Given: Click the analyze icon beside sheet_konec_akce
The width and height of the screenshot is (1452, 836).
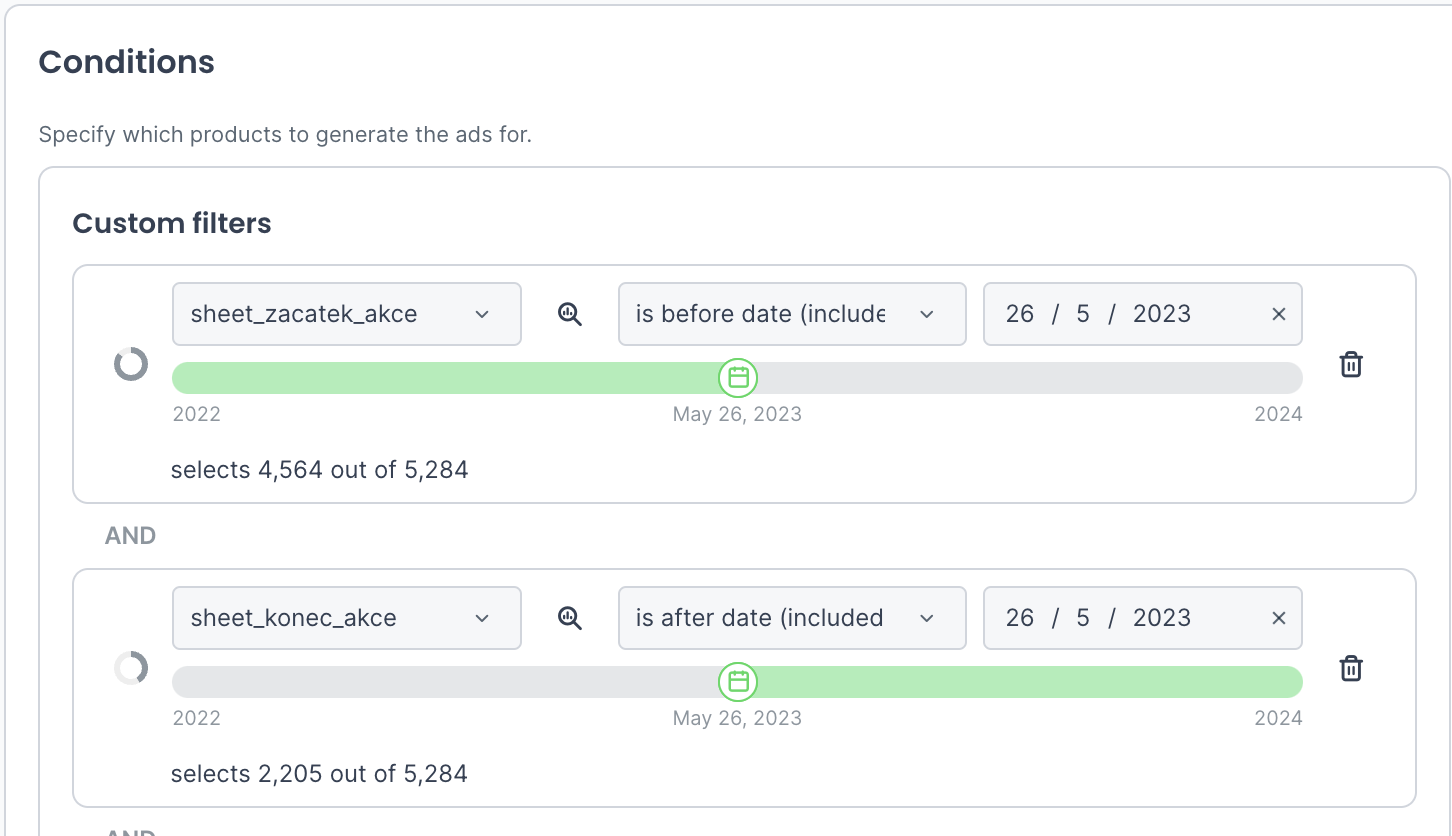Looking at the screenshot, I should point(570,618).
